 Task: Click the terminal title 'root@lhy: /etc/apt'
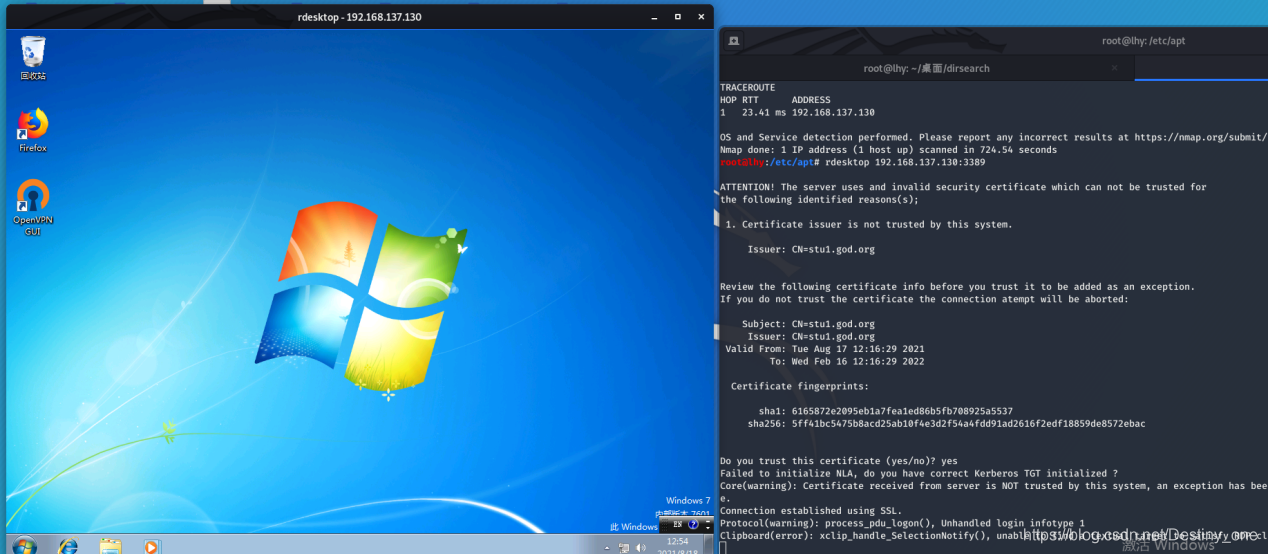click(x=1143, y=41)
